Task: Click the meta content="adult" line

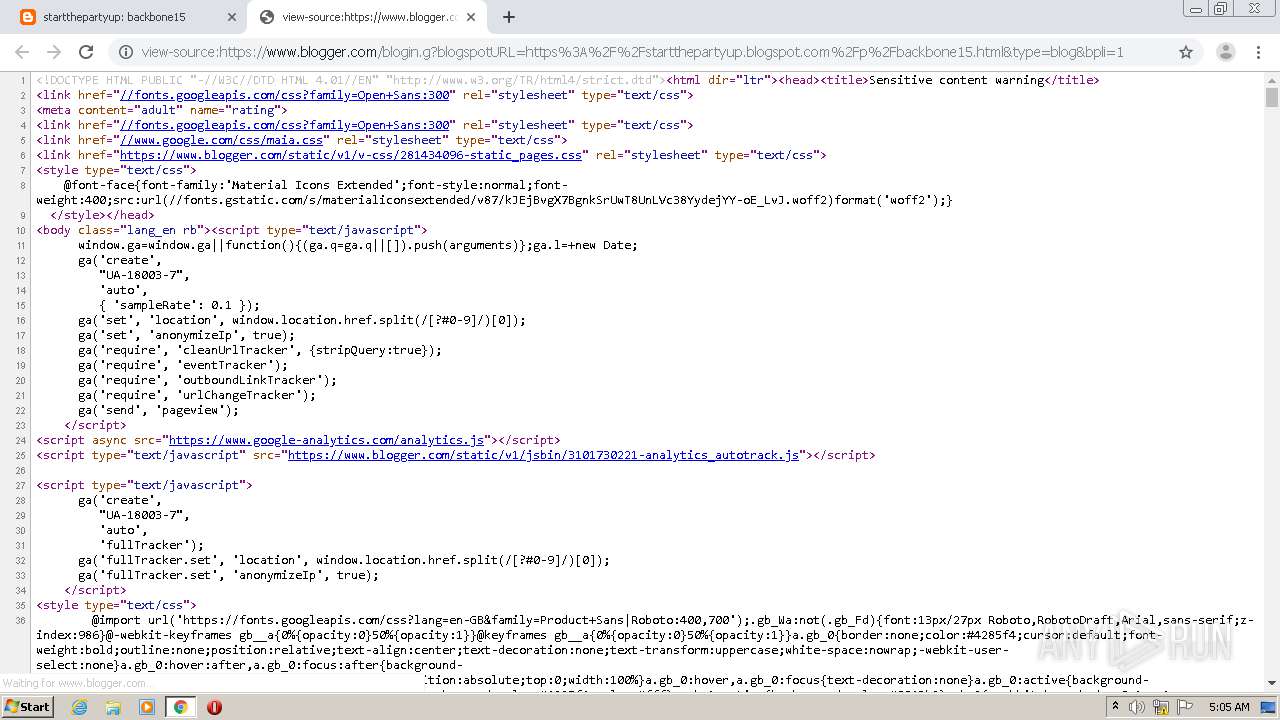Action: [x=161, y=110]
